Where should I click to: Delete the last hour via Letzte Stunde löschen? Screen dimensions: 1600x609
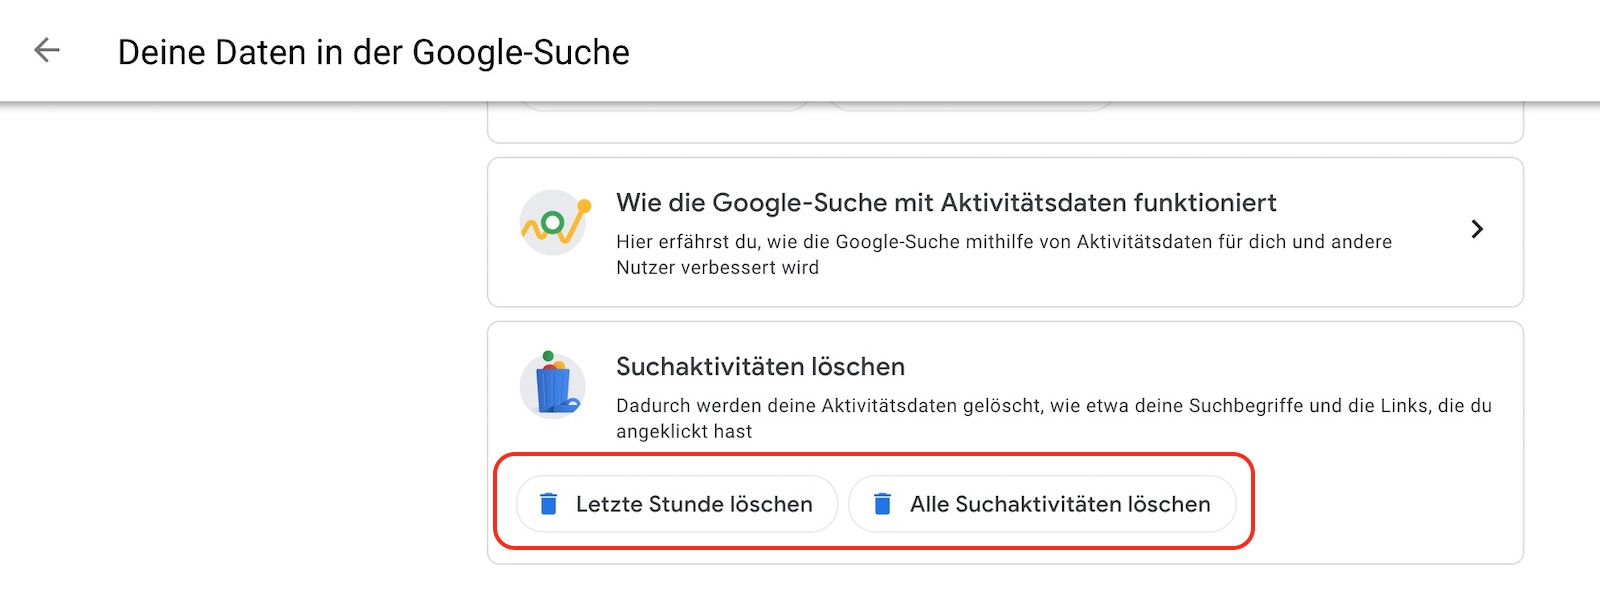pyautogui.click(x=677, y=504)
